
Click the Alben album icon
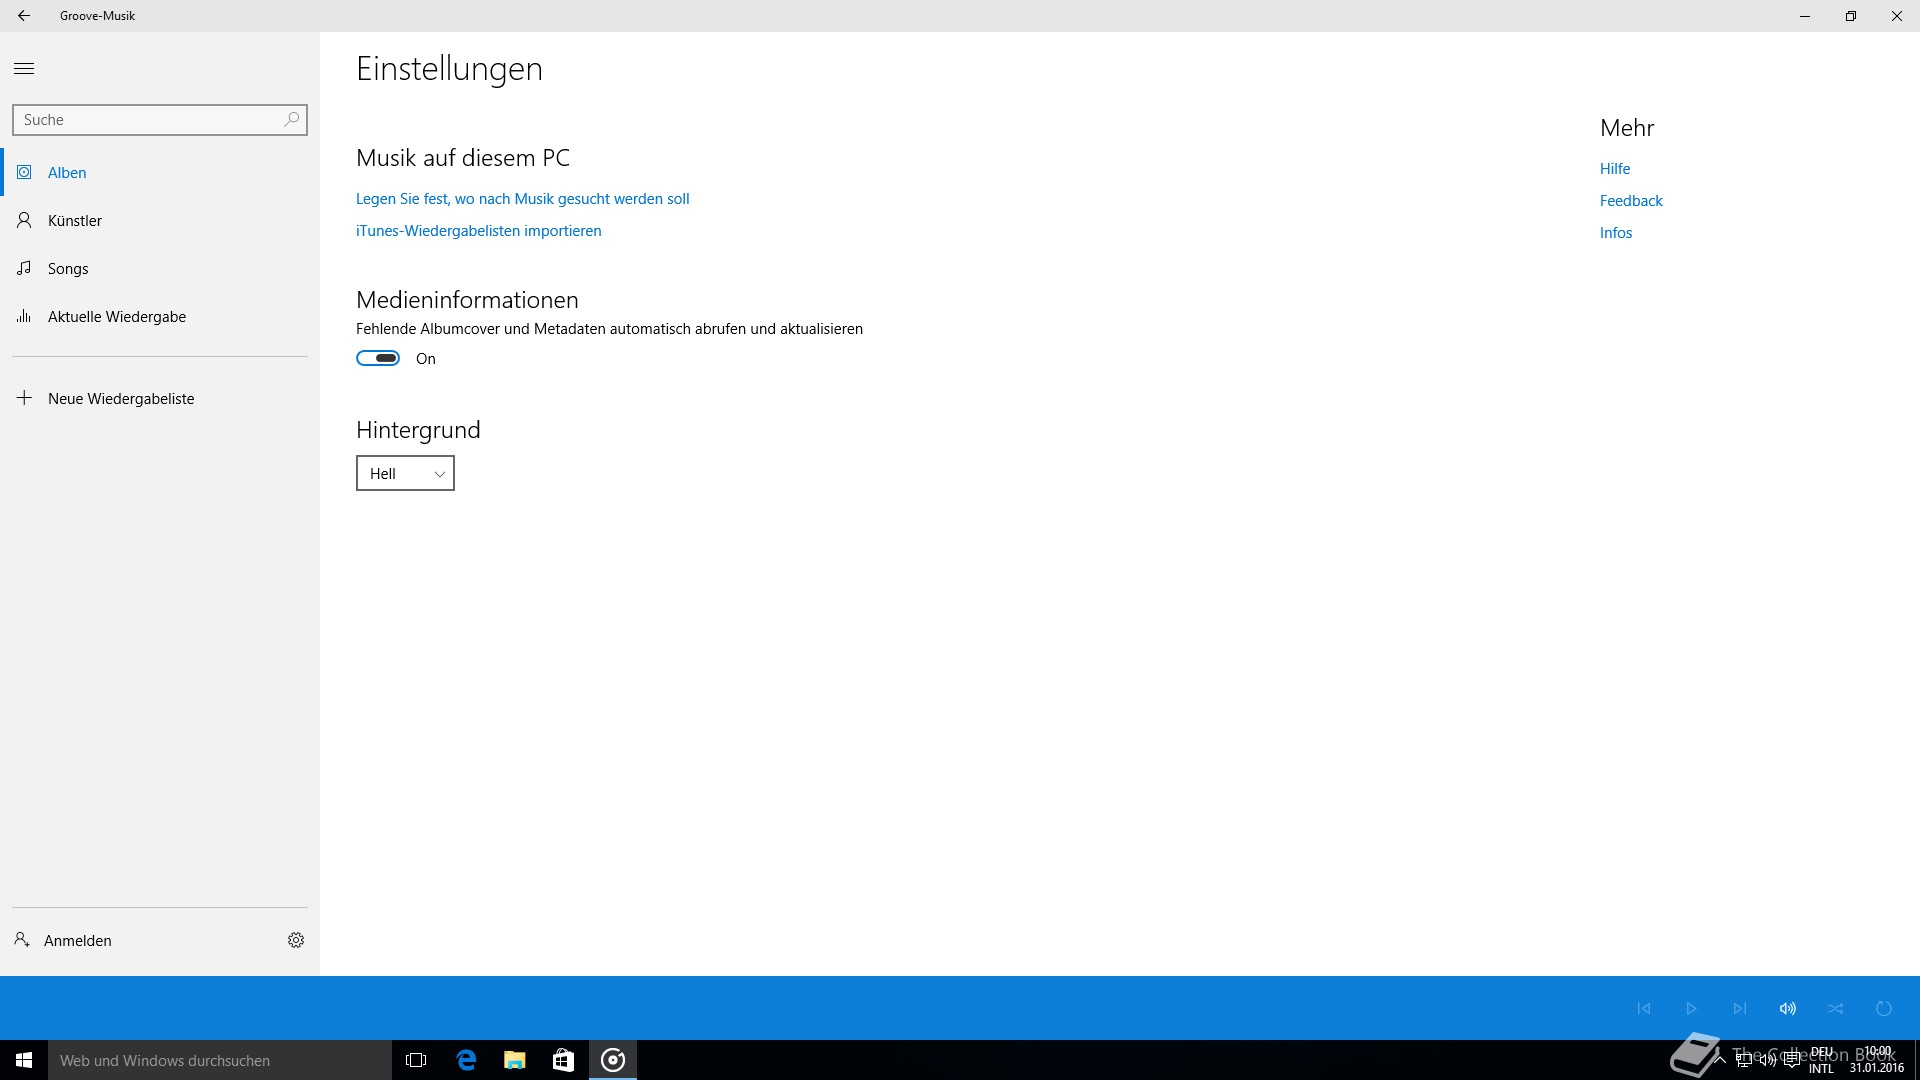click(24, 172)
